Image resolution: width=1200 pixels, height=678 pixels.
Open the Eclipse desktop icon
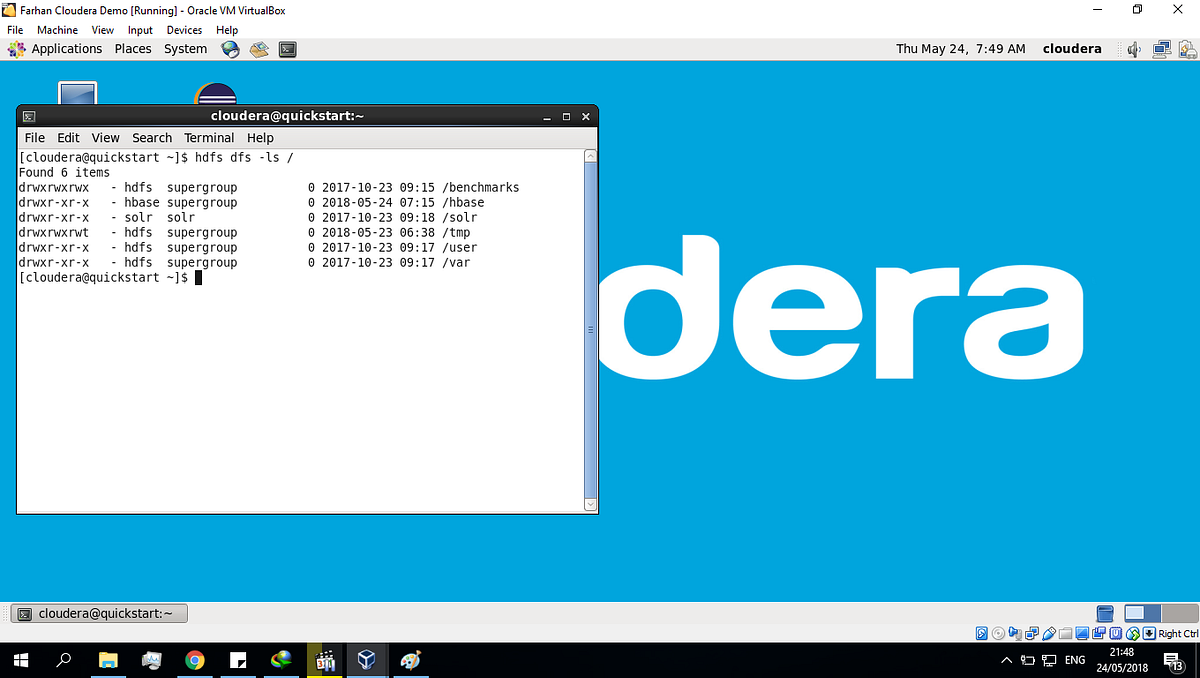click(x=215, y=95)
